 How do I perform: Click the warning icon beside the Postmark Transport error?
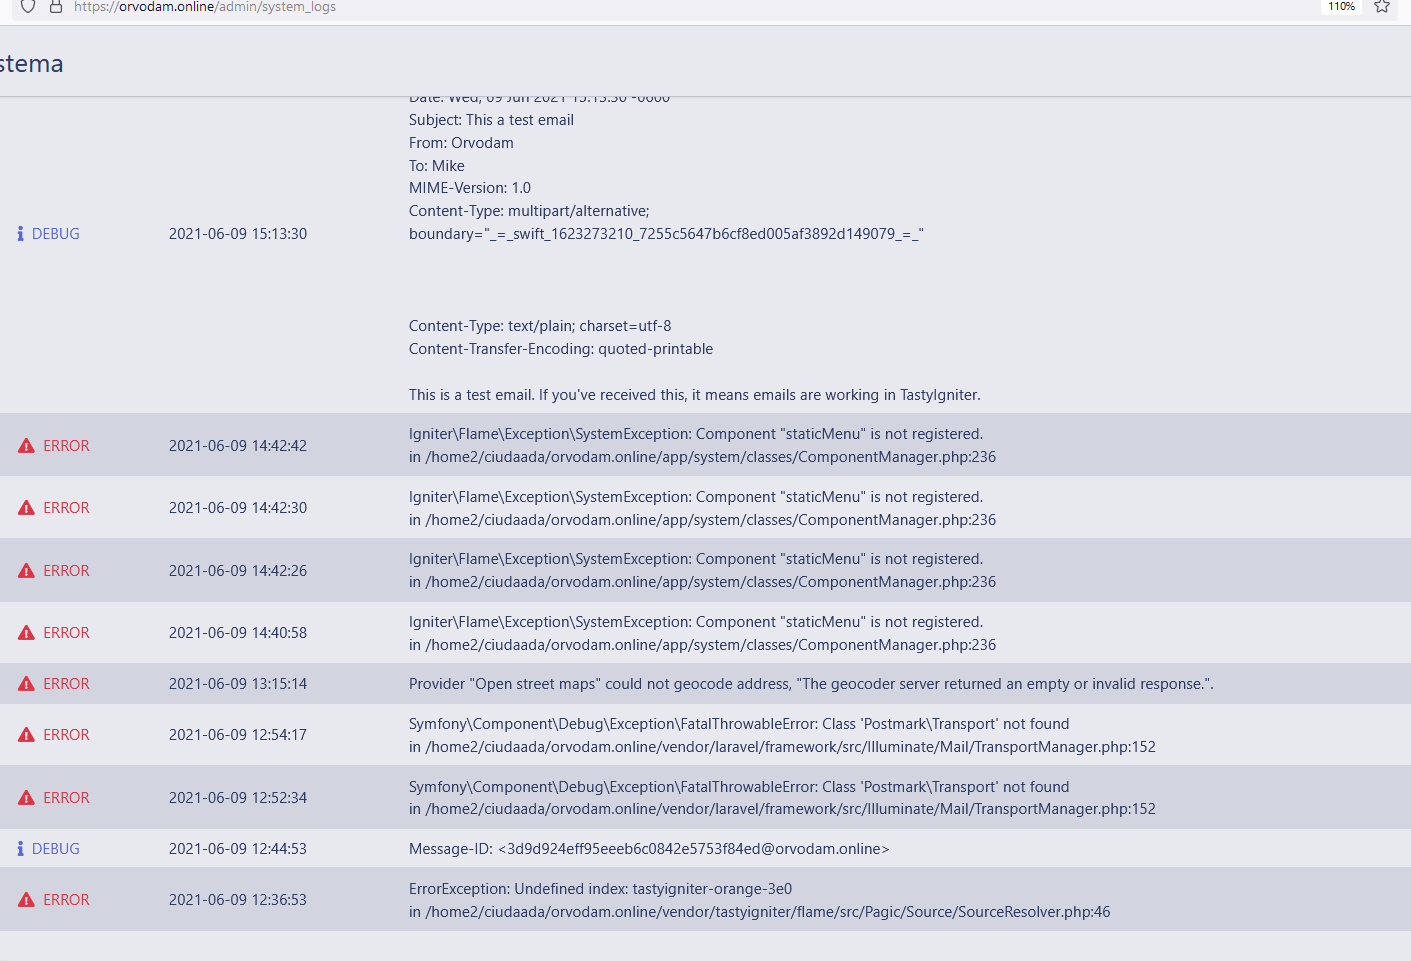click(26, 734)
